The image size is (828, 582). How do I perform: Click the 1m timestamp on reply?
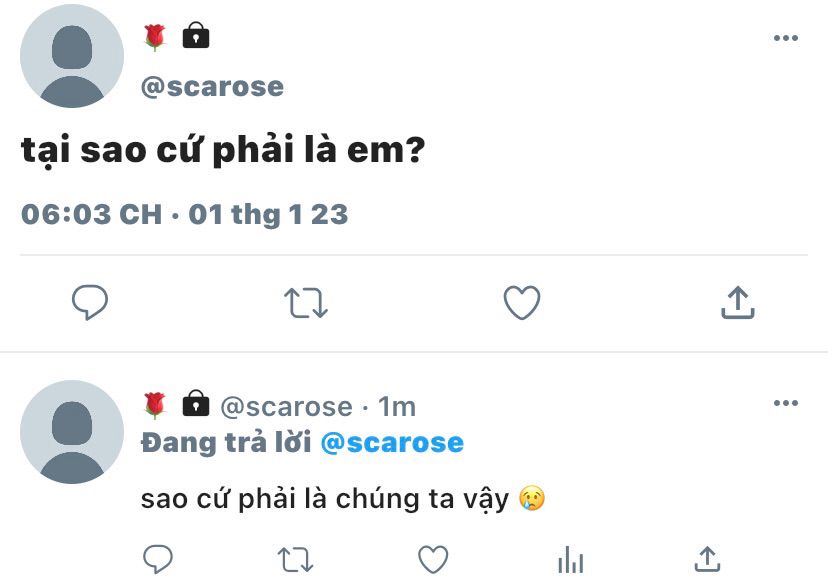[397, 407]
